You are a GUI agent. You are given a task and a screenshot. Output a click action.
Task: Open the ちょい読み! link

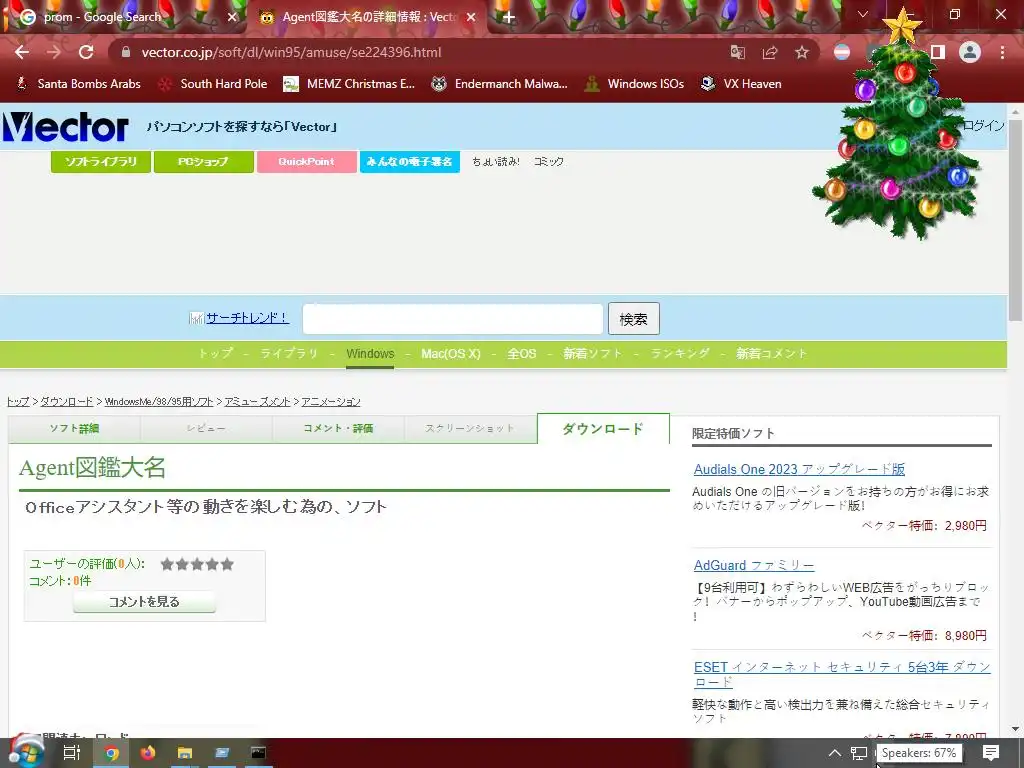496,161
